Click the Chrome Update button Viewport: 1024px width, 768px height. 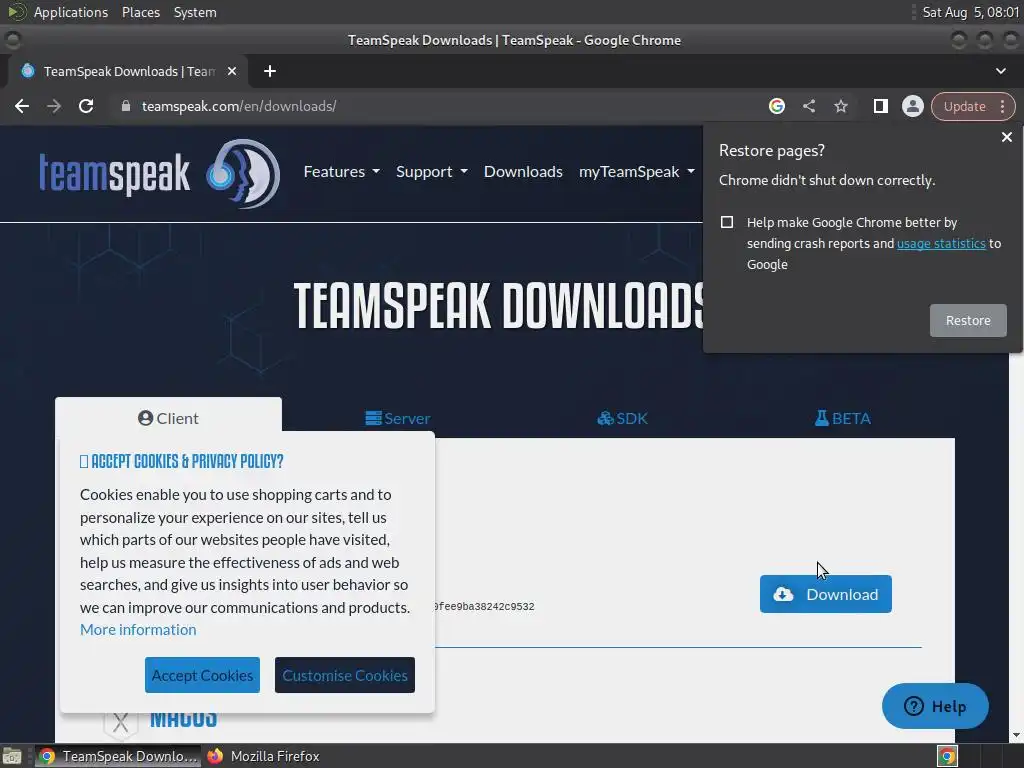pos(964,106)
